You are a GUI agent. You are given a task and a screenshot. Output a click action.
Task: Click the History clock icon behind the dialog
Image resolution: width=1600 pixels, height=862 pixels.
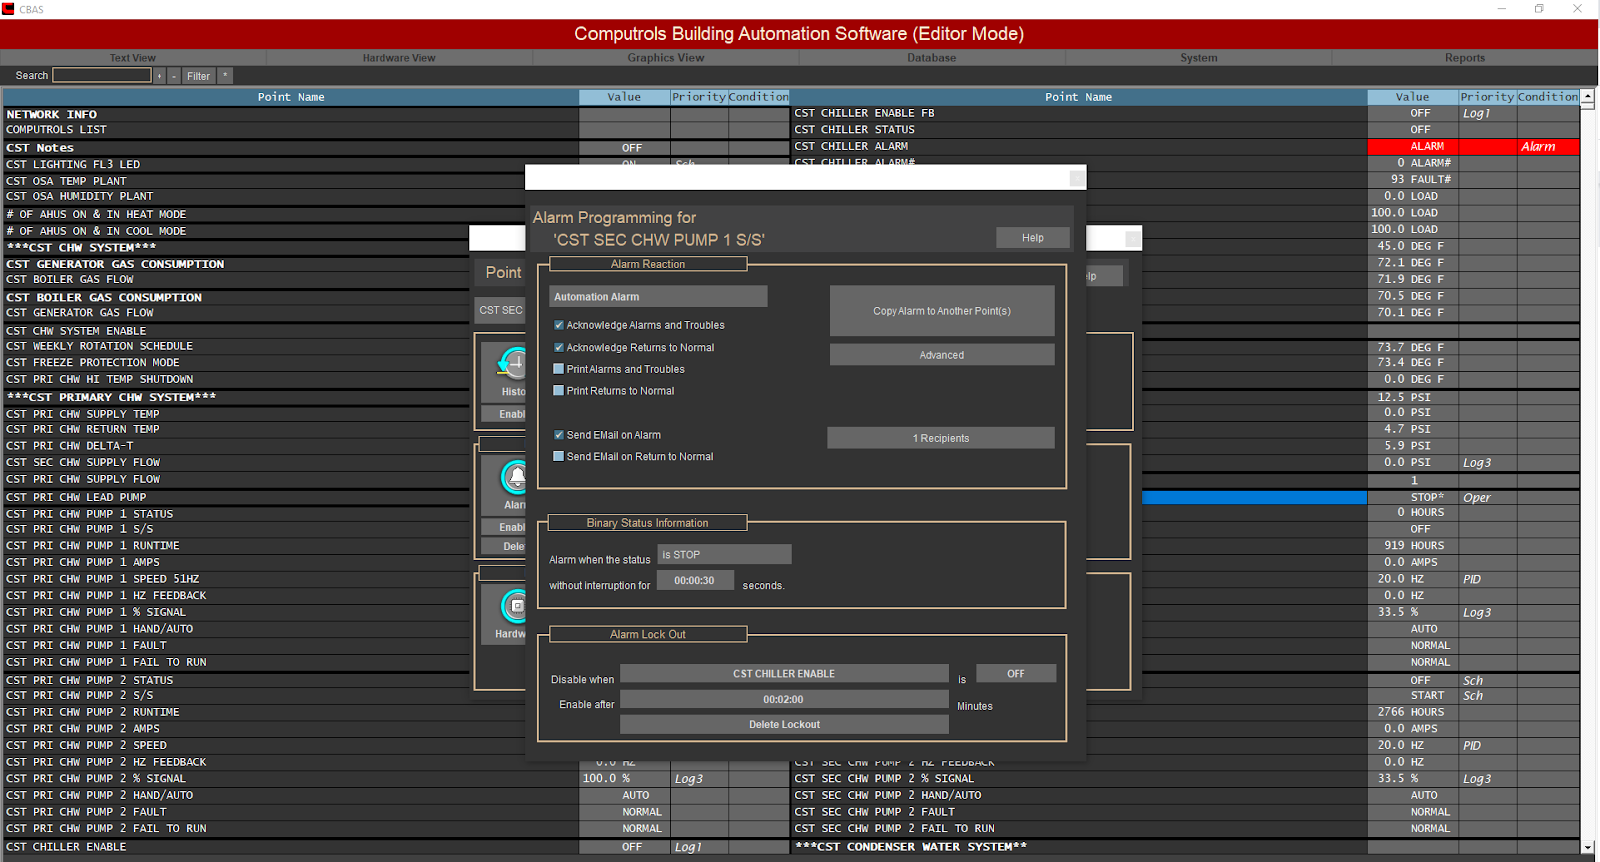[x=513, y=362]
